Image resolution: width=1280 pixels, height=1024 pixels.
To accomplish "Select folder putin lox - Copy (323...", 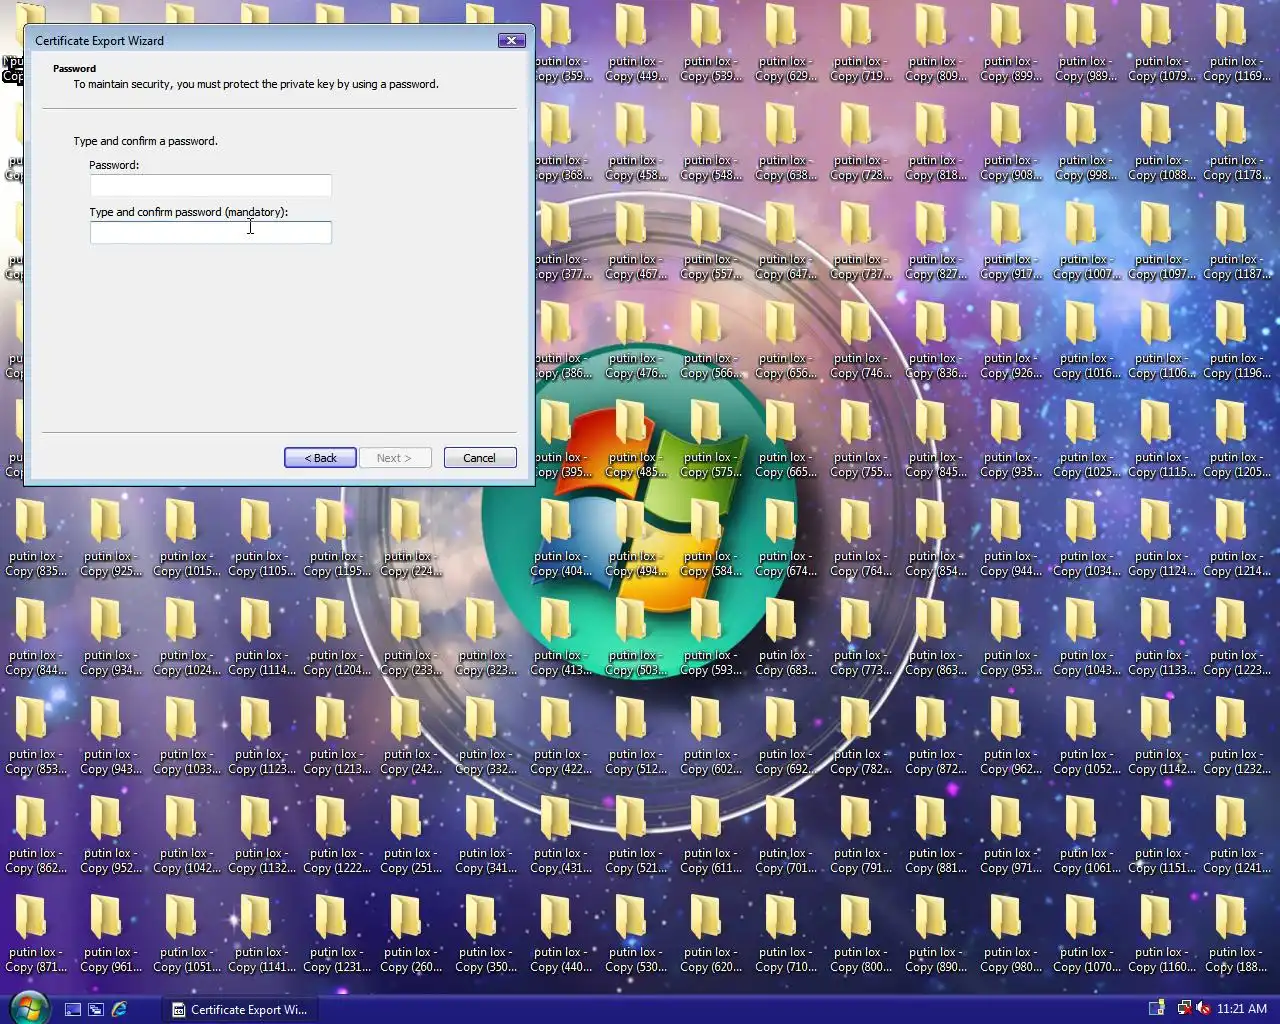I will pos(486,638).
